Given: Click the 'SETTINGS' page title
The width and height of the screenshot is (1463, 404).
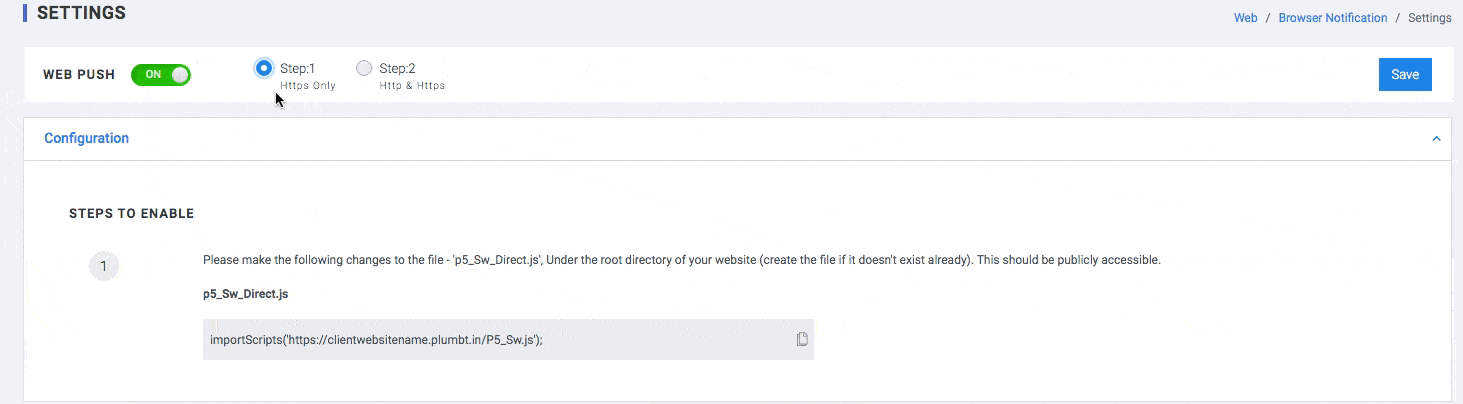Looking at the screenshot, I should point(82,13).
